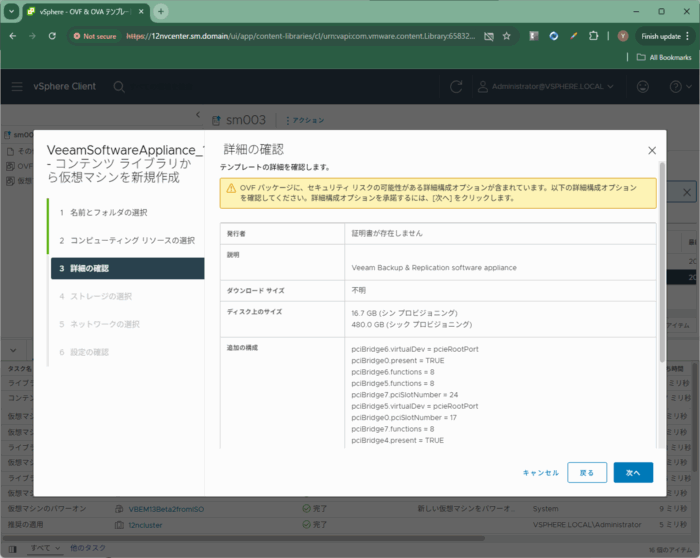Open the help question mark menu
700x558 pixels.
(680, 87)
